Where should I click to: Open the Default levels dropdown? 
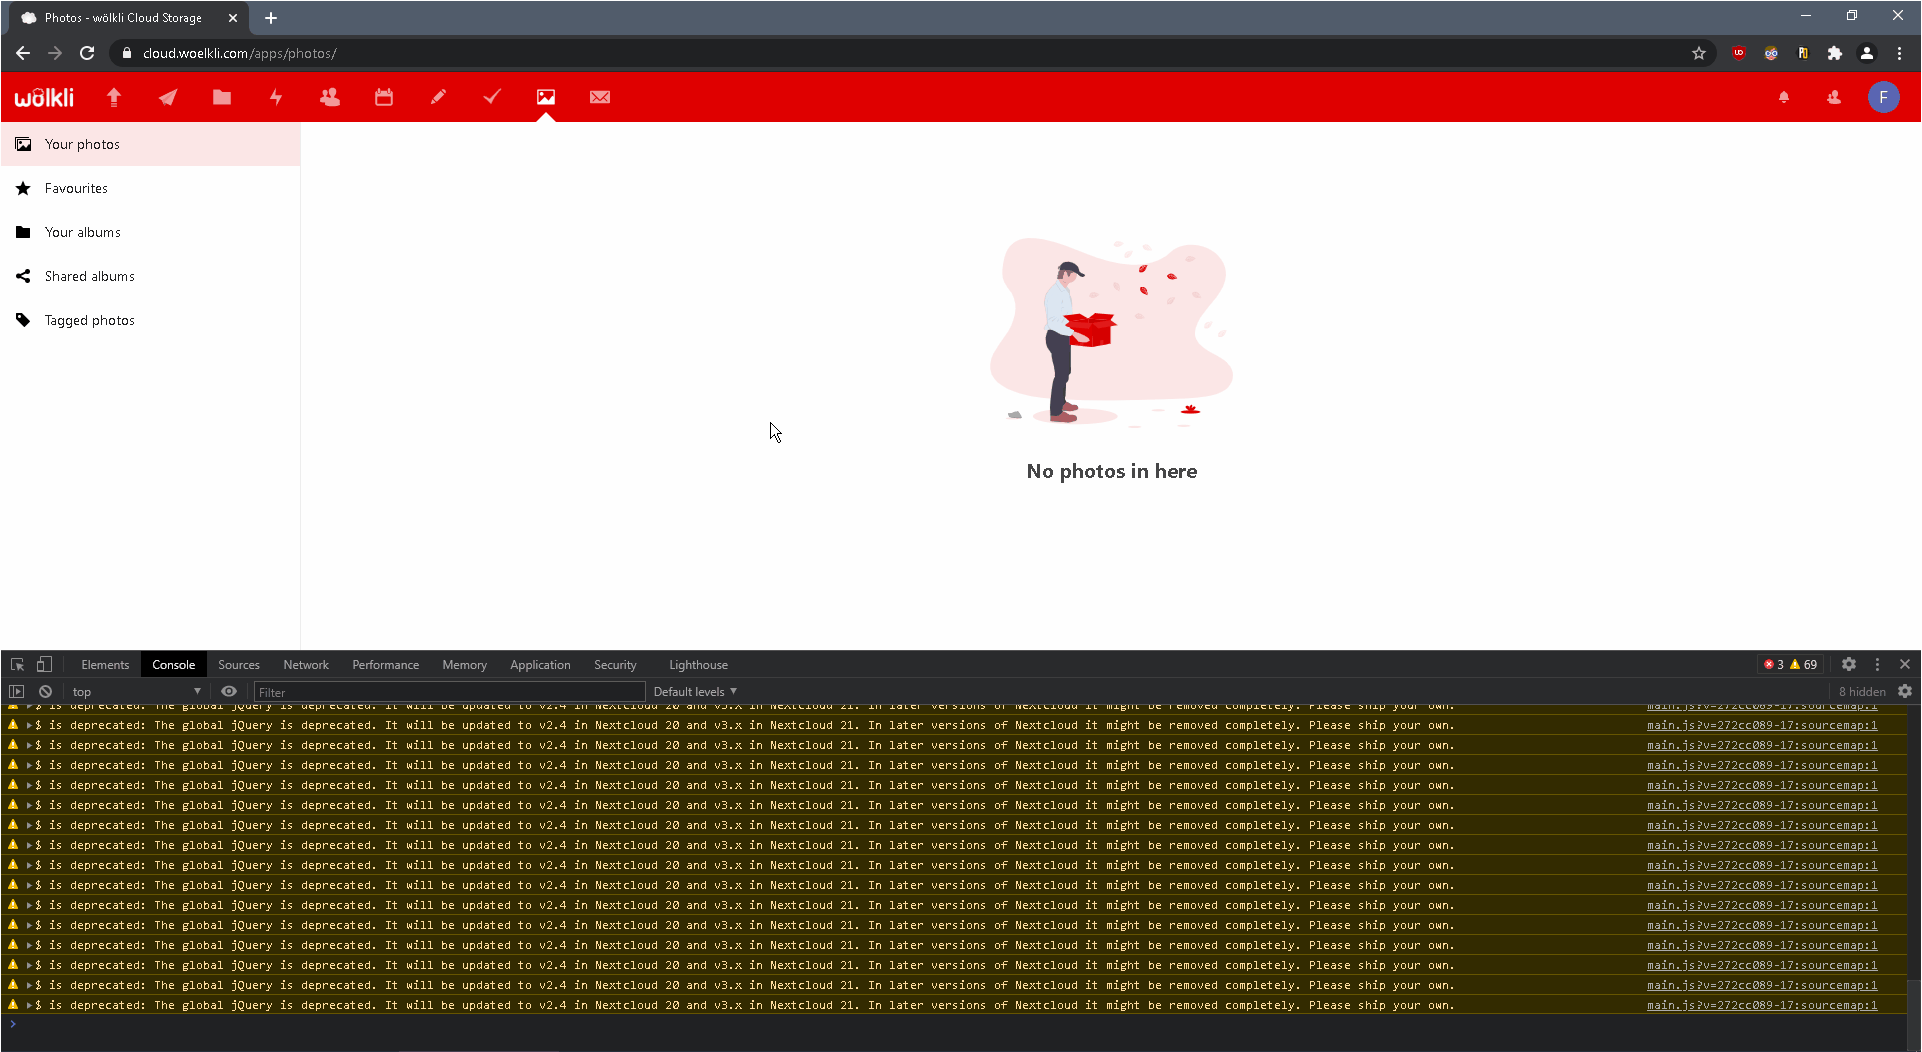tap(694, 691)
